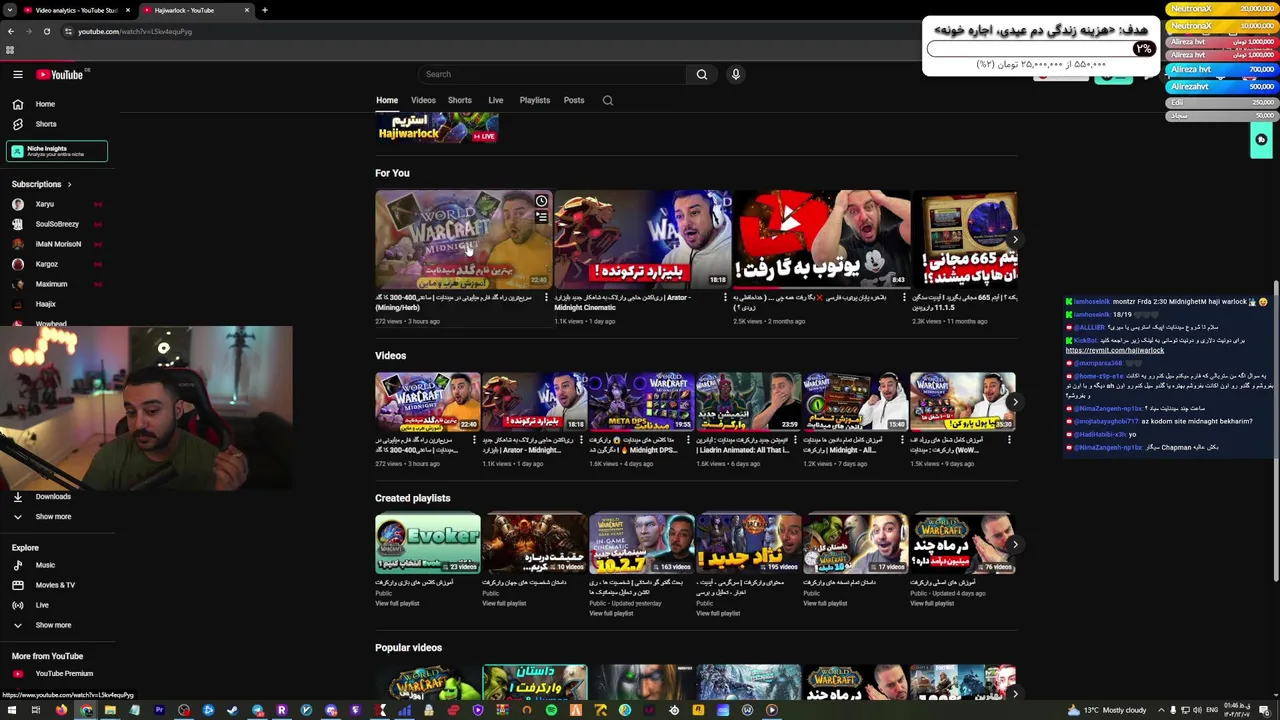The height and width of the screenshot is (720, 1280).
Task: Open the Evoker playlist thumbnail
Action: click(427, 543)
